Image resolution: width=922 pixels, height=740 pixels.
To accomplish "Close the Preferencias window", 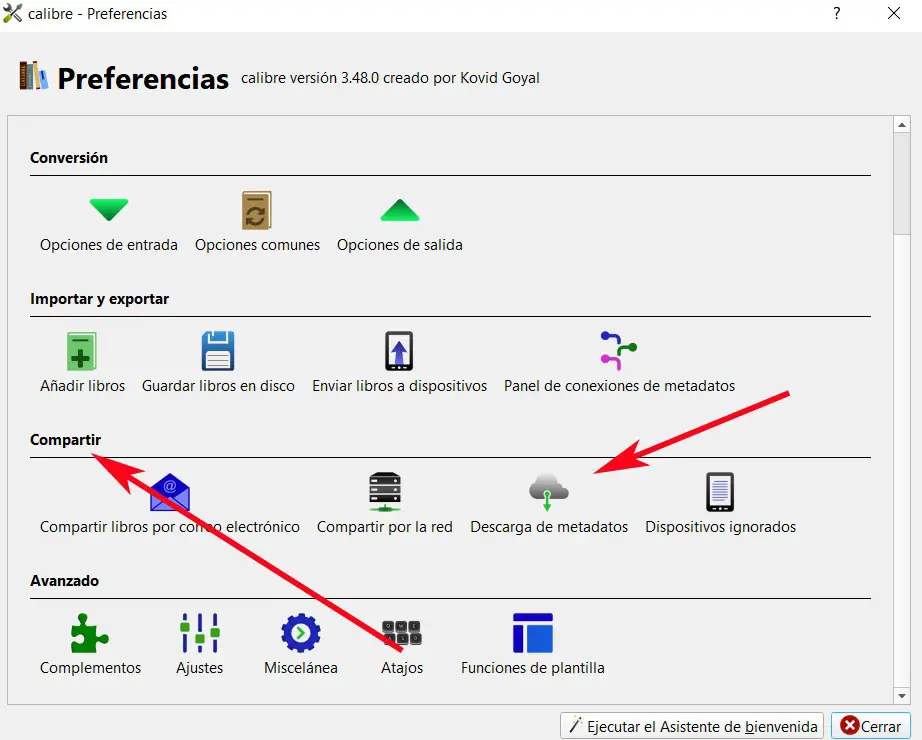I will click(x=894, y=14).
